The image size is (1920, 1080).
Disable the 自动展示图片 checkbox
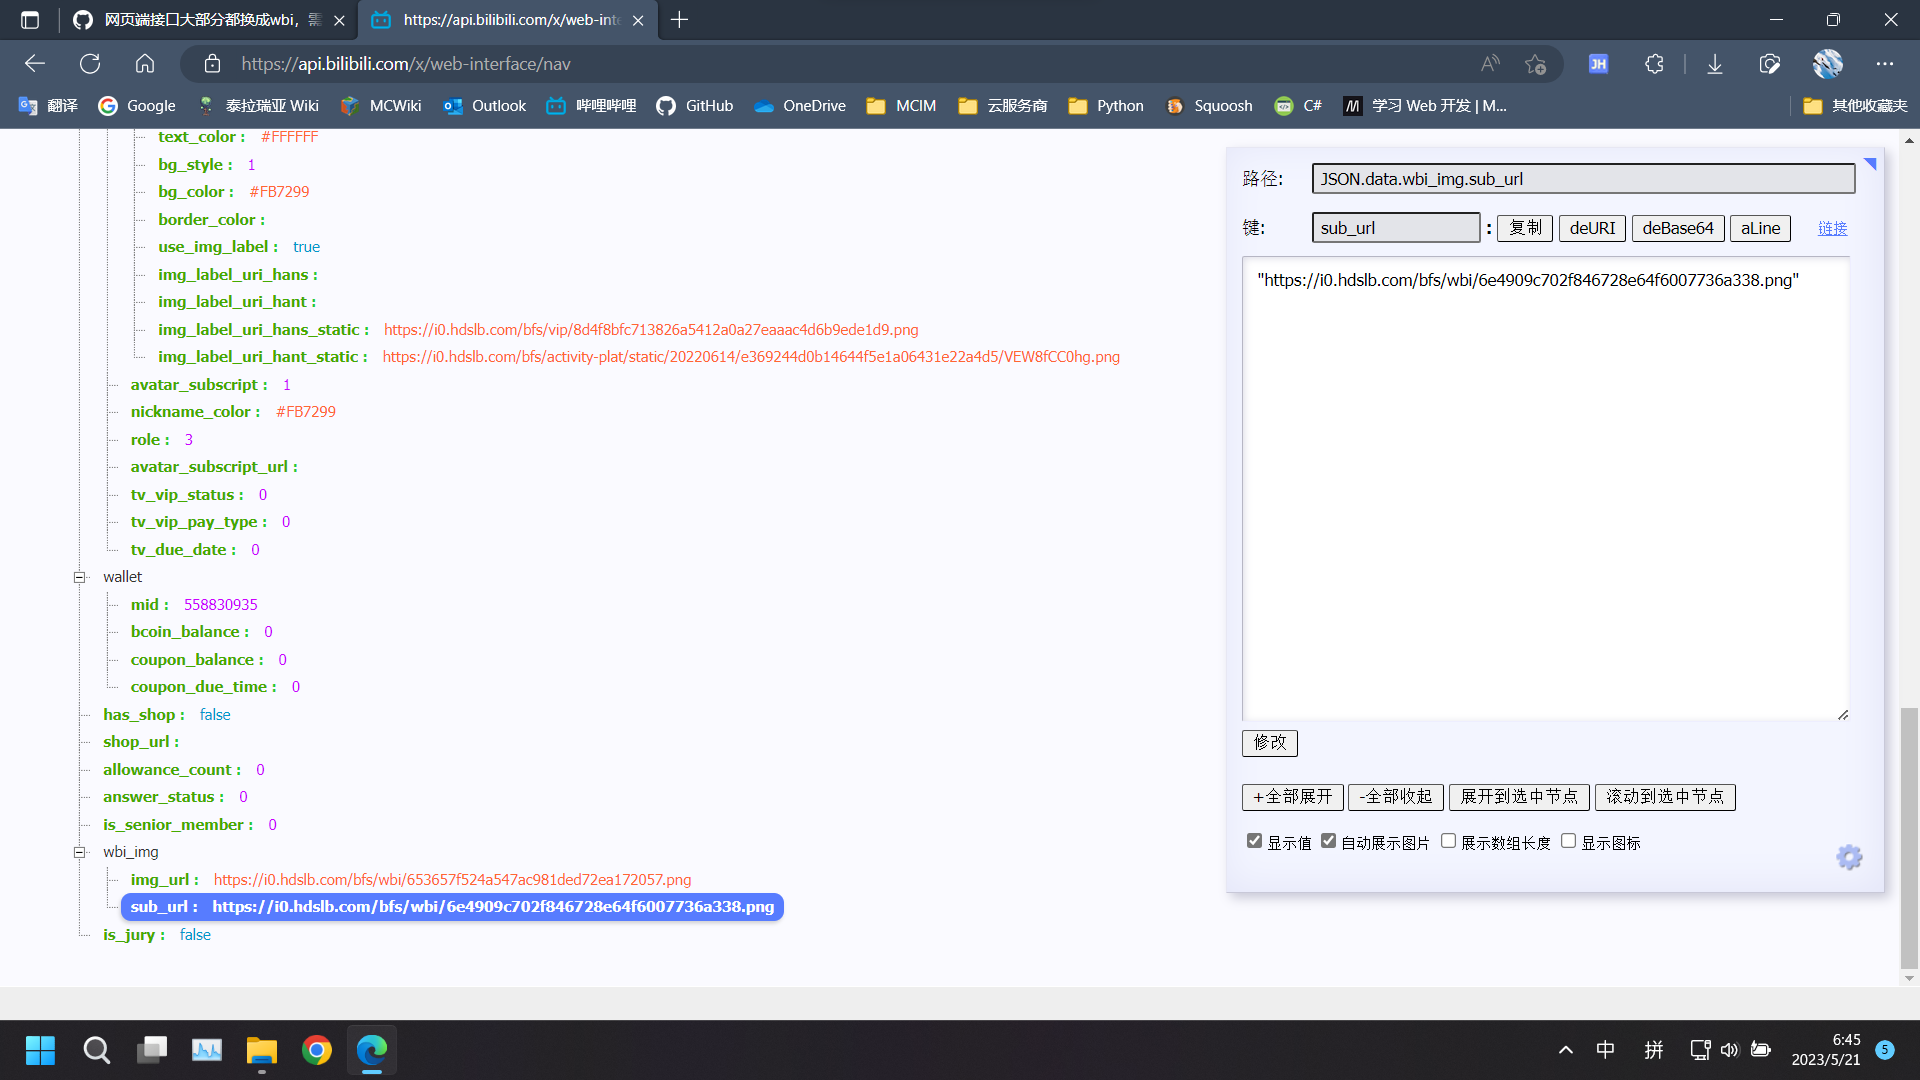pyautogui.click(x=1329, y=841)
